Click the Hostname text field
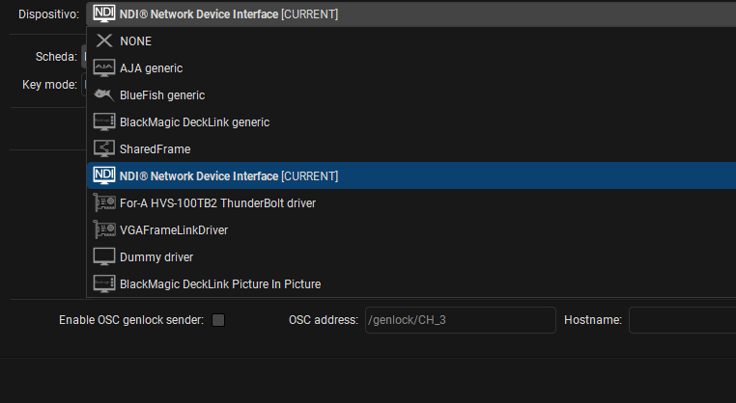Image resolution: width=736 pixels, height=403 pixels. click(682, 320)
